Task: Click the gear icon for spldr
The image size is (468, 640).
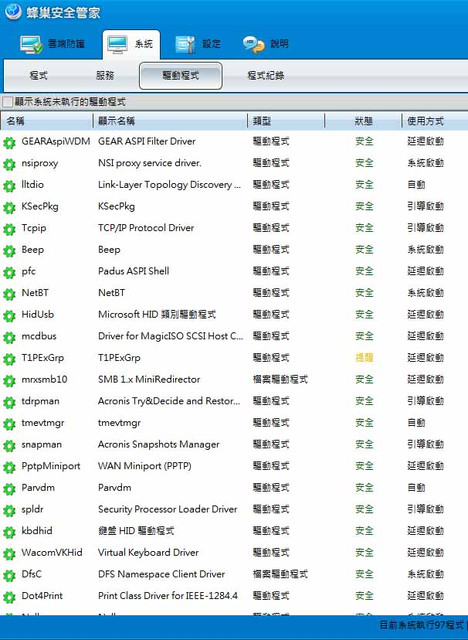Action: click(9, 511)
